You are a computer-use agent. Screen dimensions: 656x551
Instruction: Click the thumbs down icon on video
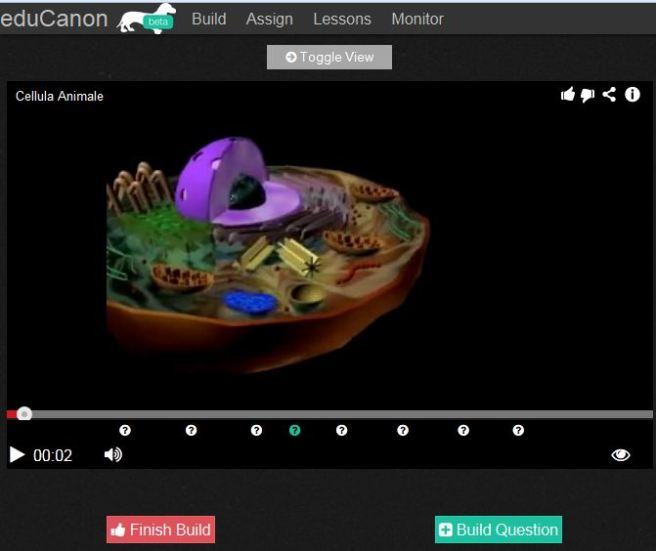(587, 95)
